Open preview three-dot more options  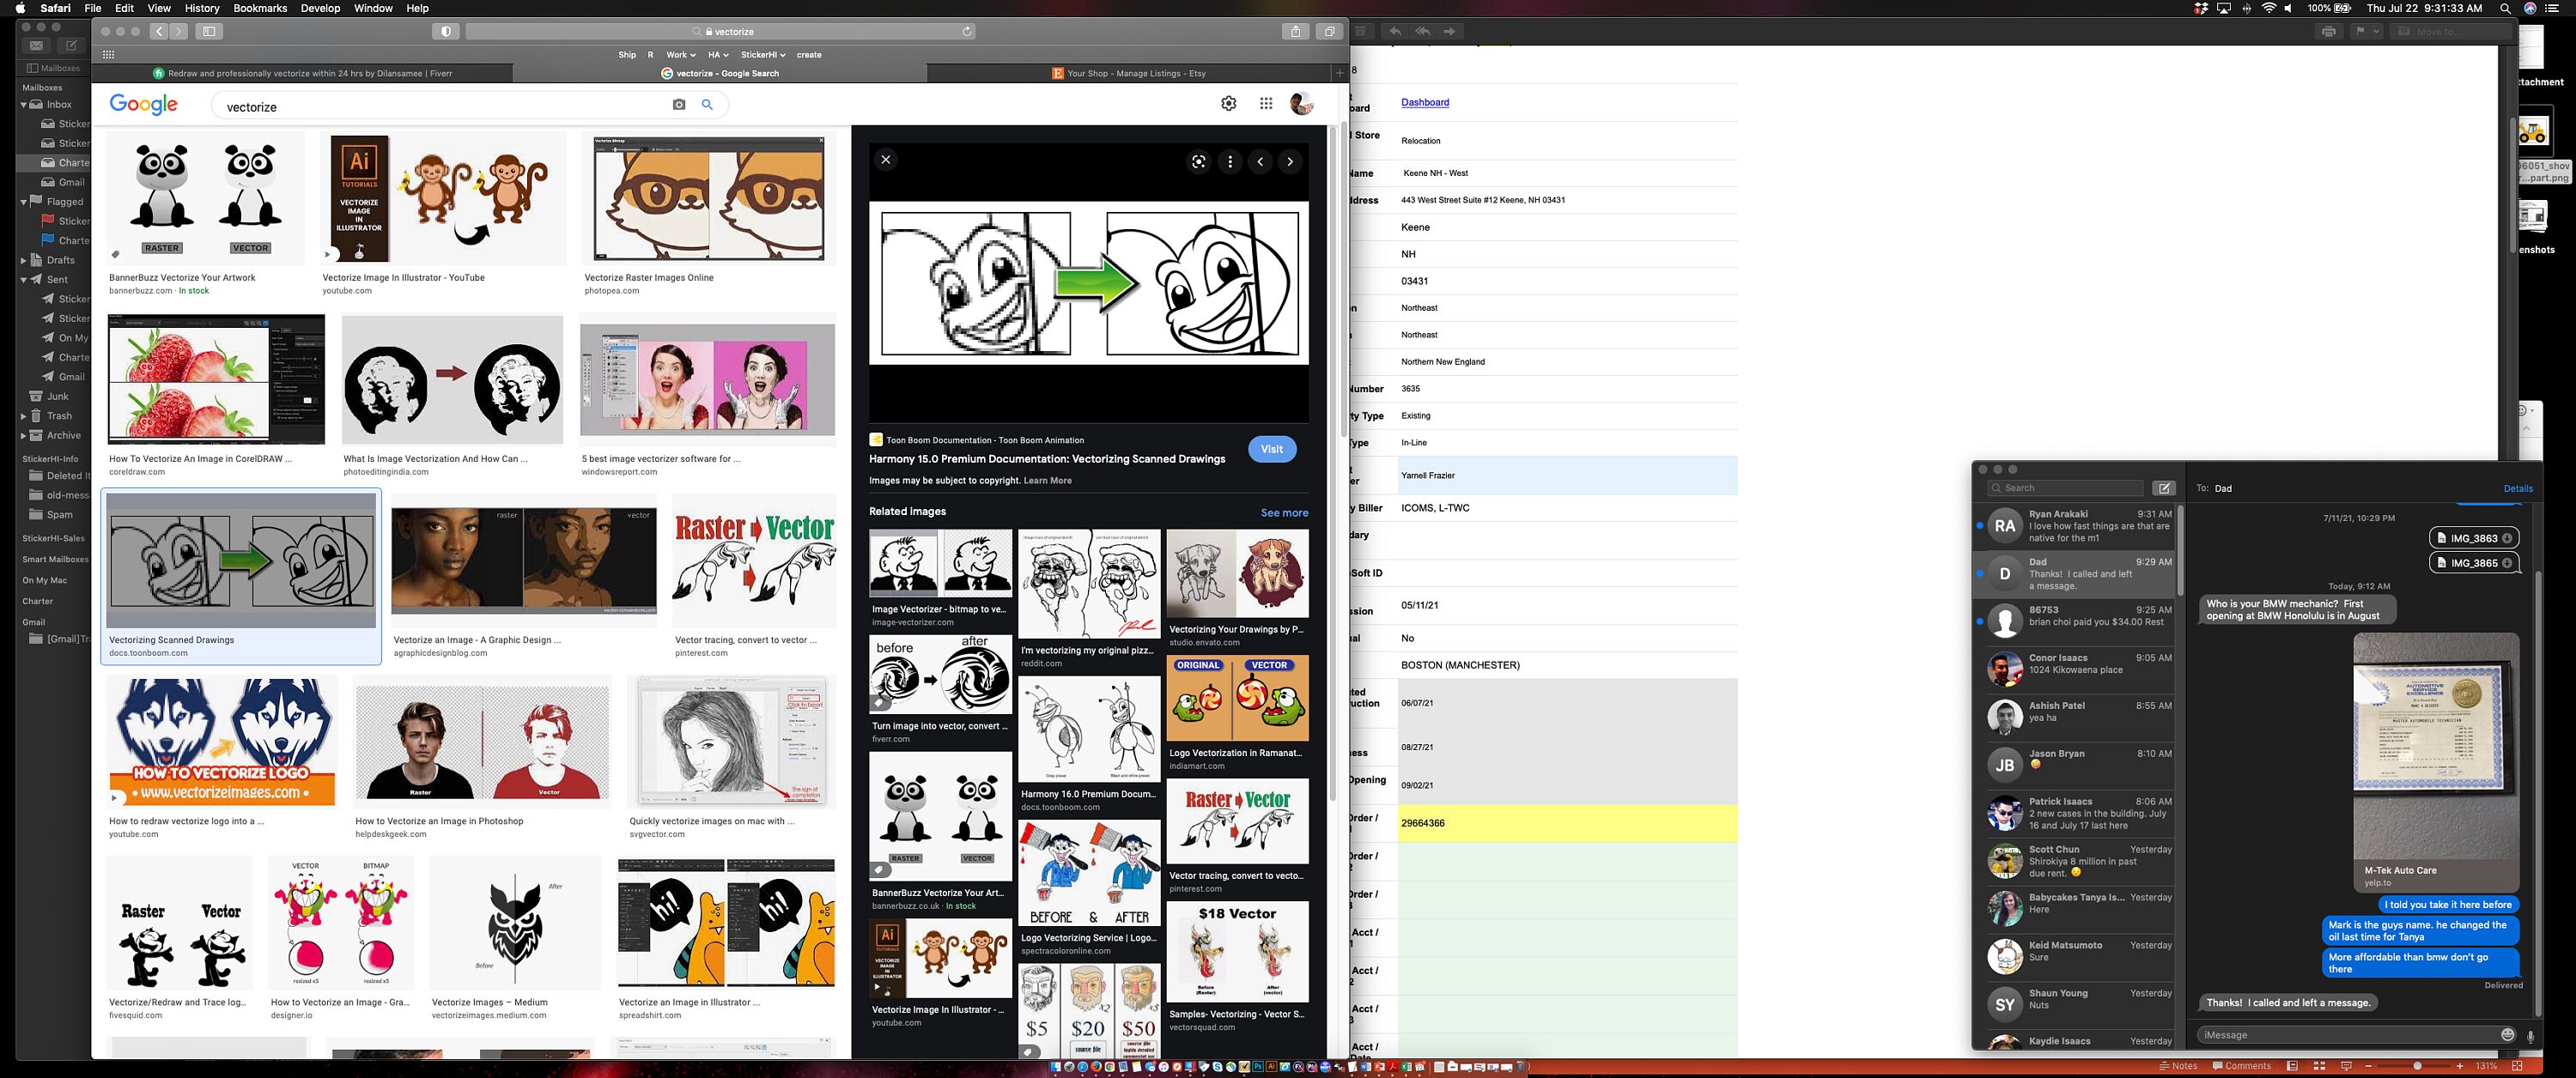tap(1230, 162)
